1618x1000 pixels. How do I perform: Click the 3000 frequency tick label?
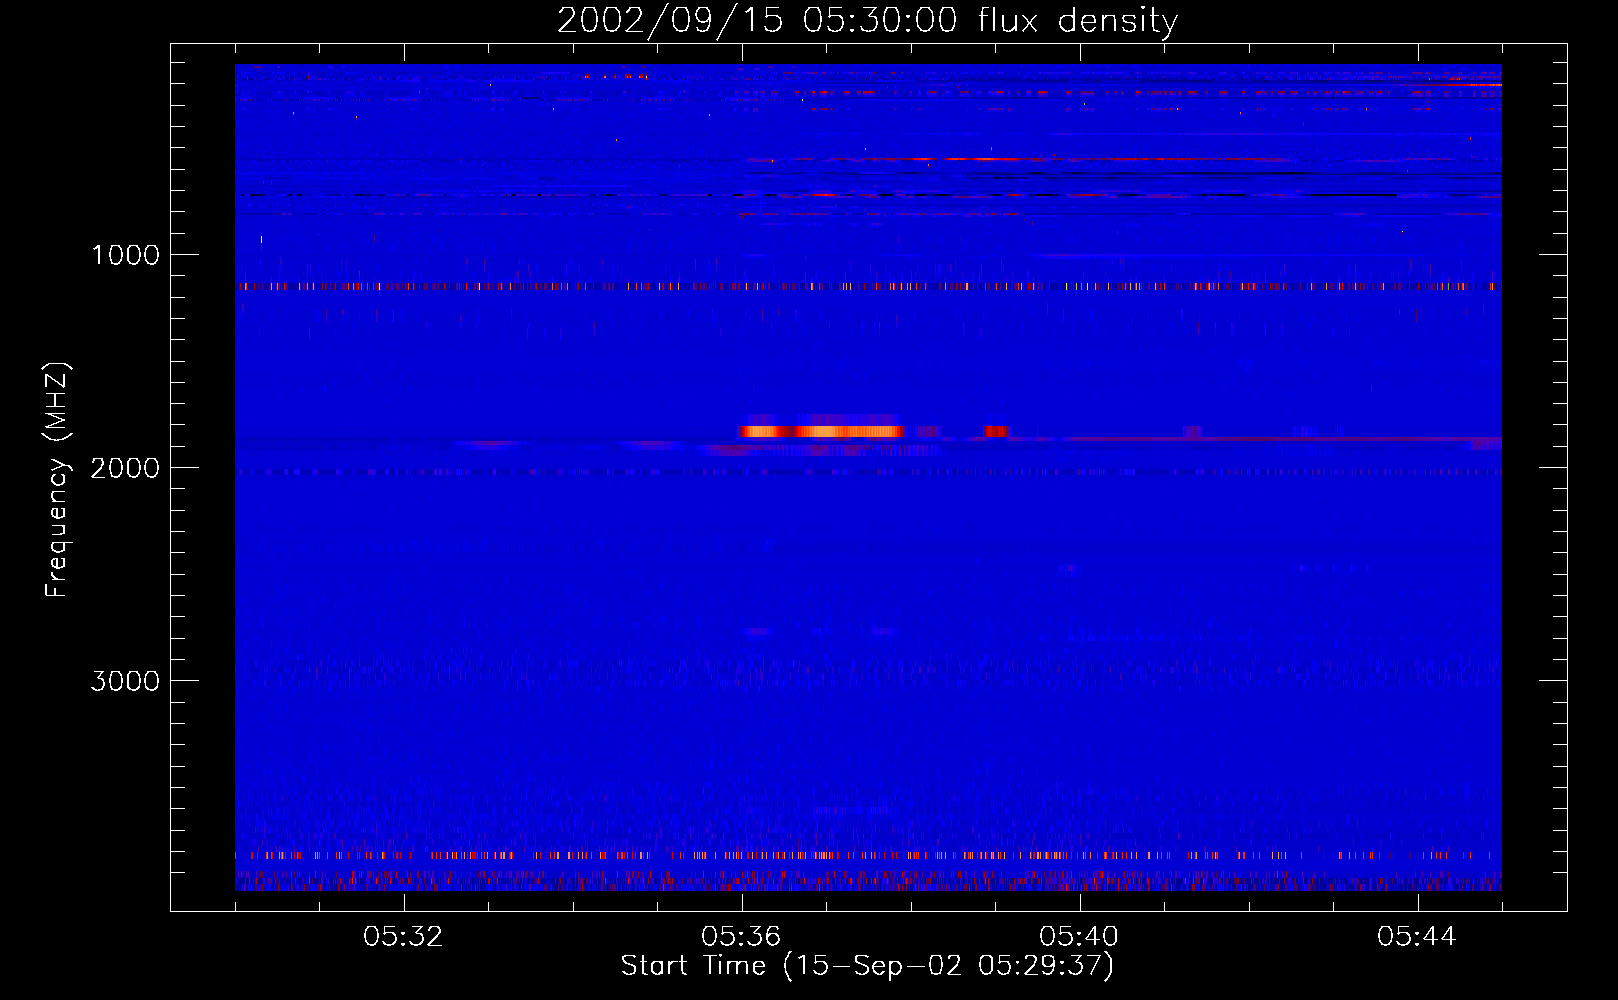pyautogui.click(x=125, y=681)
